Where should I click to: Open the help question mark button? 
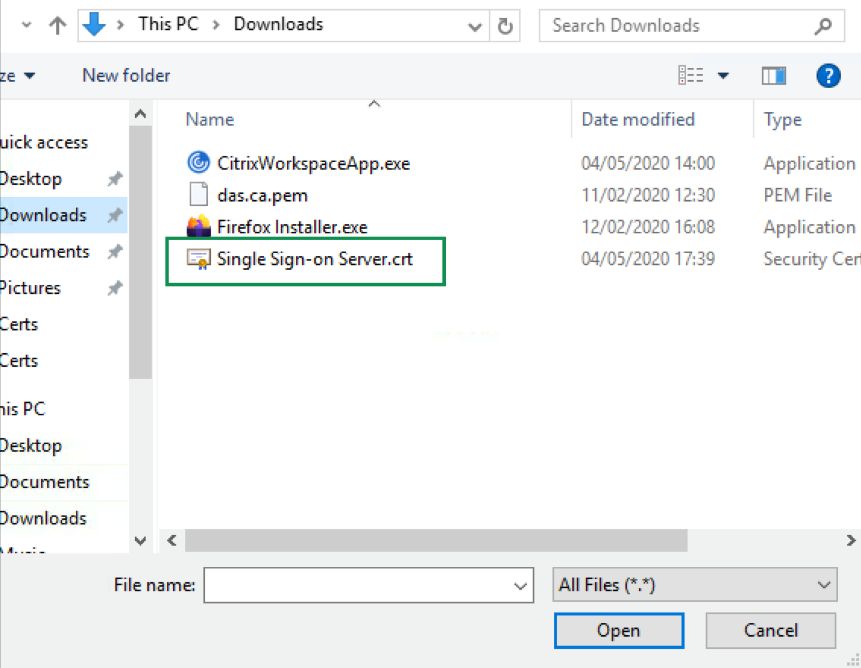[x=828, y=76]
